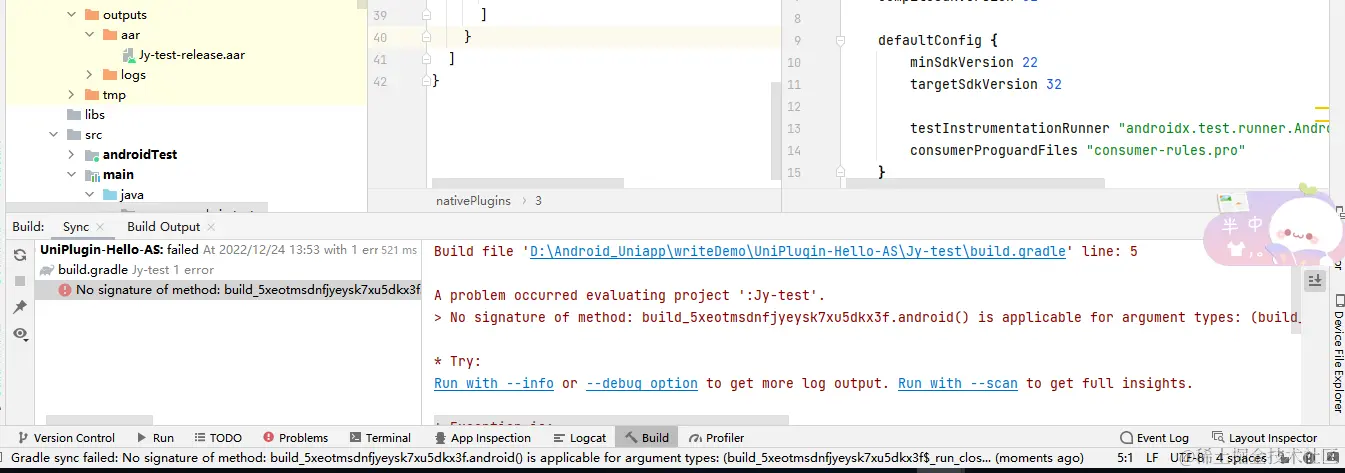The width and height of the screenshot is (1345, 473).
Task: Expand the logs folder
Action: tap(89, 75)
